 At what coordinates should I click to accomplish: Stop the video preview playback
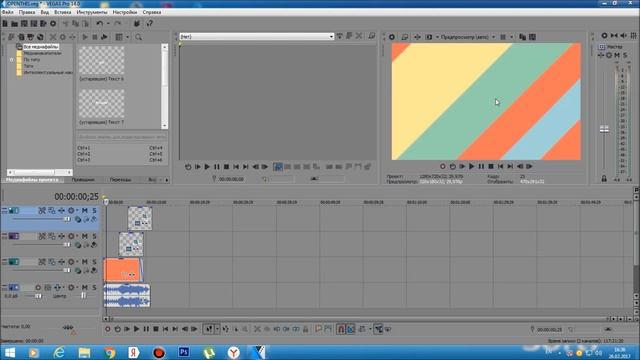point(491,167)
